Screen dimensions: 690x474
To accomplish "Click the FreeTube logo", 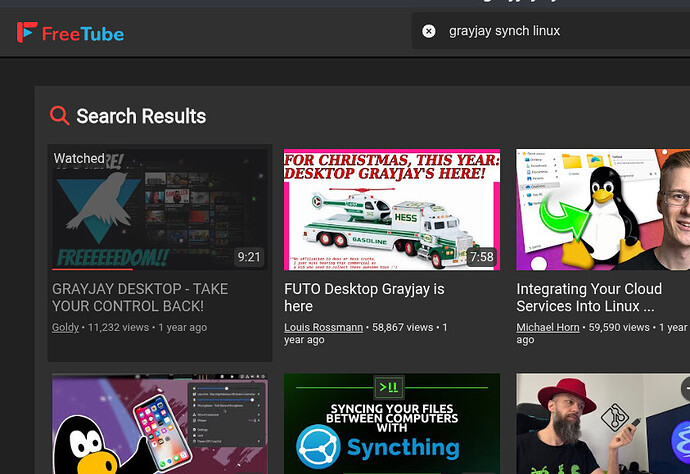I will pyautogui.click(x=70, y=33).
